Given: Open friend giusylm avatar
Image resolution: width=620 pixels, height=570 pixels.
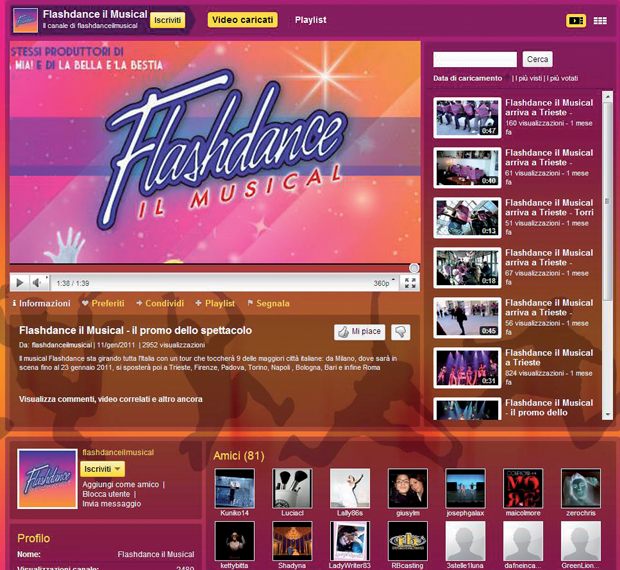Looking at the screenshot, I should point(408,489).
